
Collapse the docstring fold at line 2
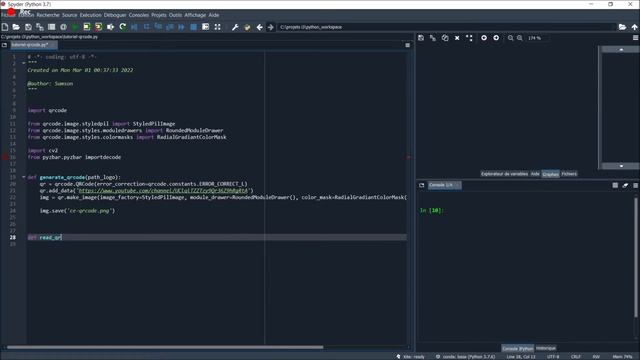click(23, 63)
